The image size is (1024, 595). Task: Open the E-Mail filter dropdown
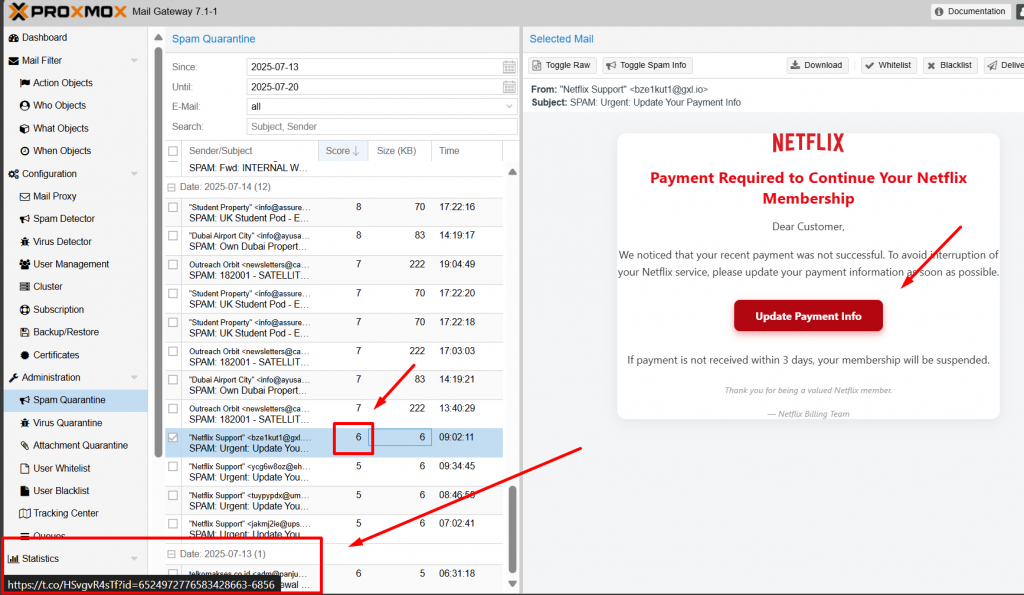pyautogui.click(x=509, y=106)
